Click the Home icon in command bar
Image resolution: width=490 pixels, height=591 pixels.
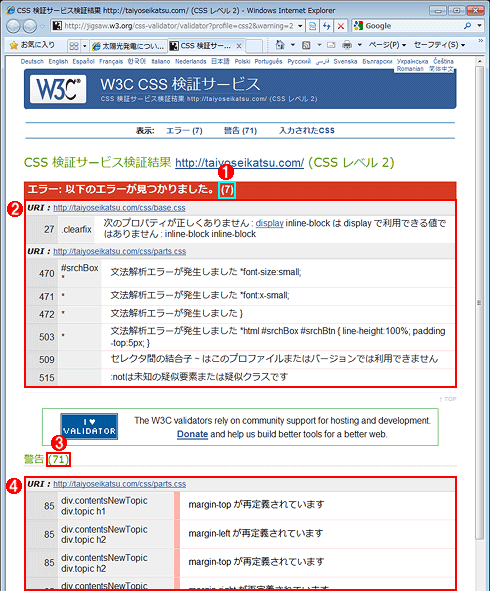click(280, 45)
